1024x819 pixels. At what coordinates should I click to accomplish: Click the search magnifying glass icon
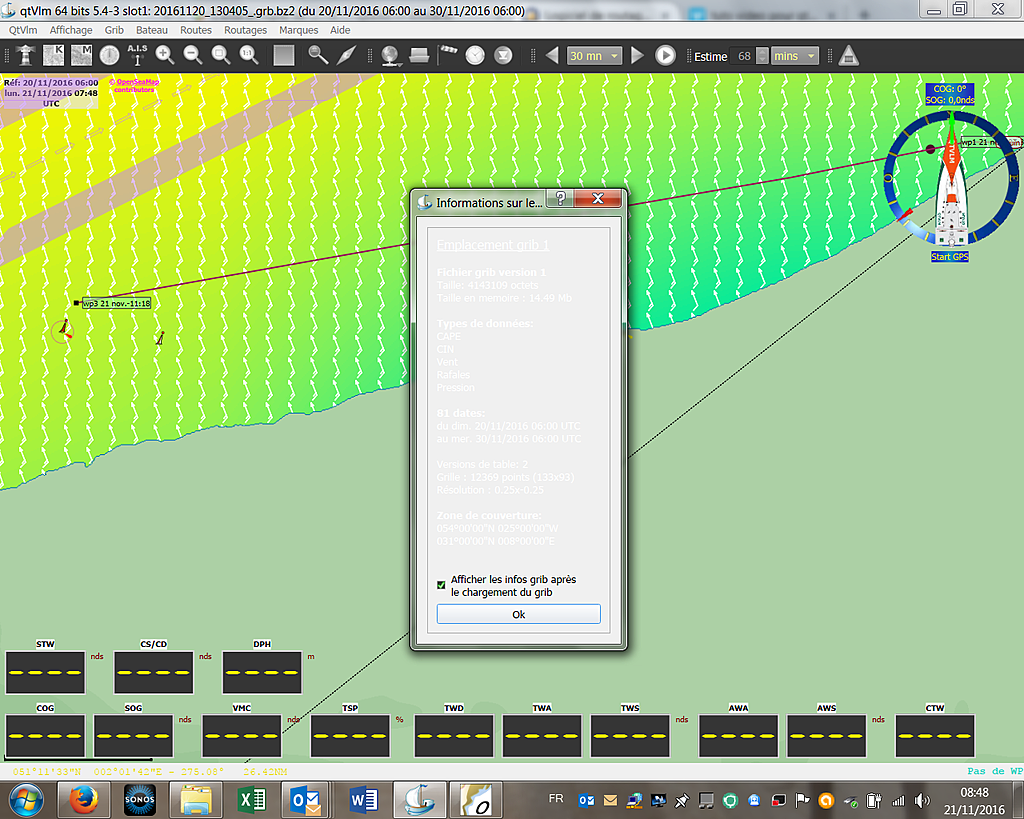(318, 56)
